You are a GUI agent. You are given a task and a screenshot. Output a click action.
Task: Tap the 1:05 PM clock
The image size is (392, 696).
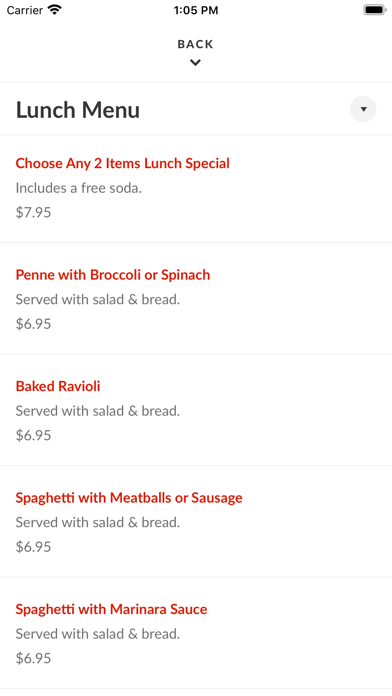click(196, 10)
